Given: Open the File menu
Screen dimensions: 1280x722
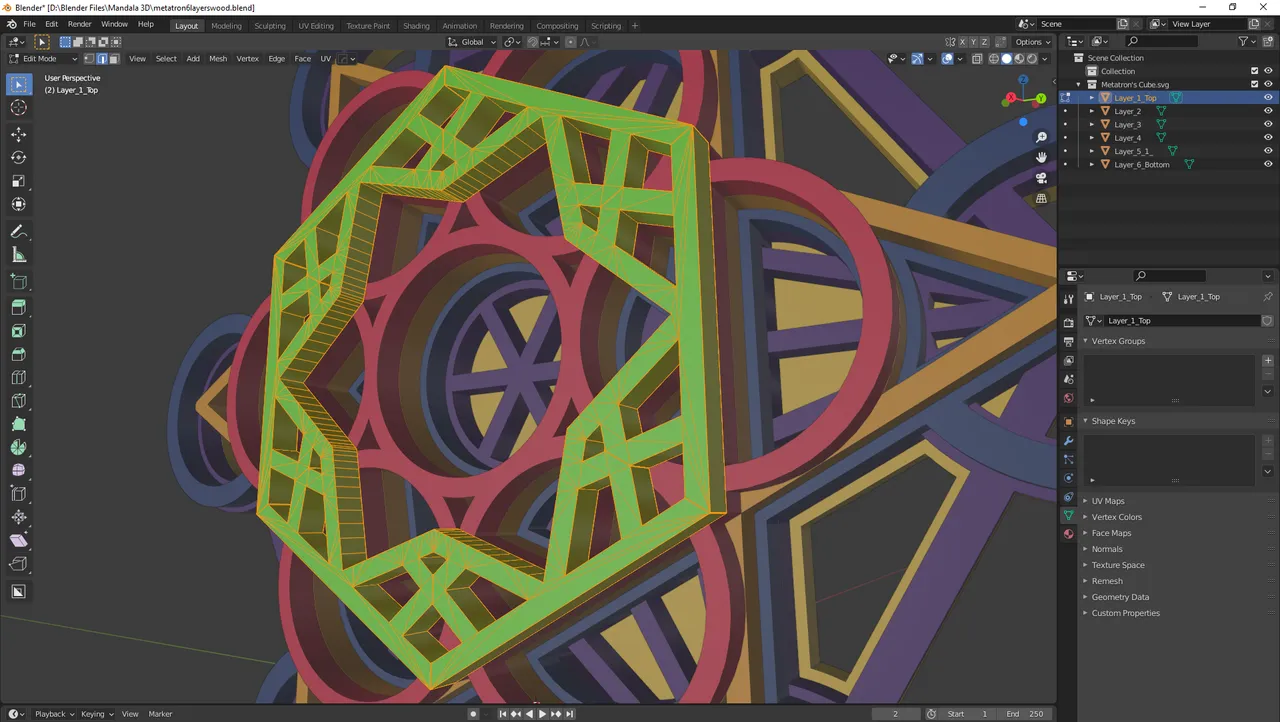Looking at the screenshot, I should pyautogui.click(x=29, y=24).
